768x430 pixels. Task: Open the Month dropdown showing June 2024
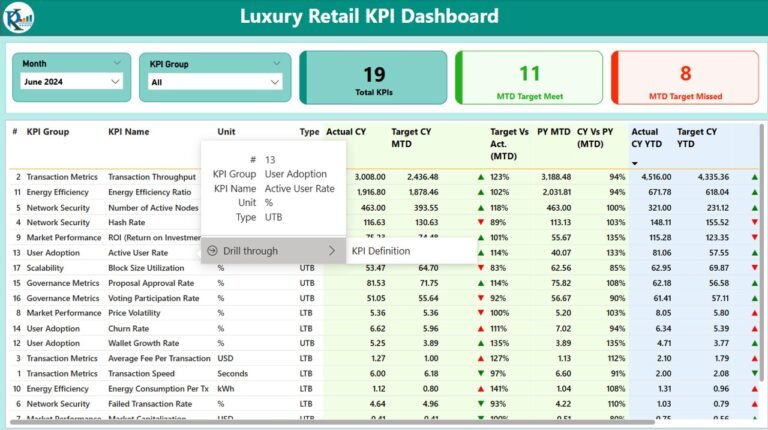tap(72, 82)
